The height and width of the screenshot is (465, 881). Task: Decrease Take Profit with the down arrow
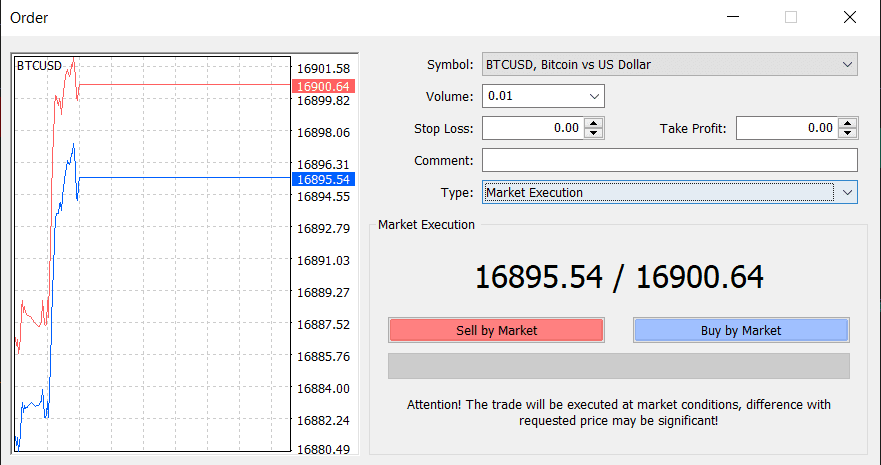(x=848, y=134)
